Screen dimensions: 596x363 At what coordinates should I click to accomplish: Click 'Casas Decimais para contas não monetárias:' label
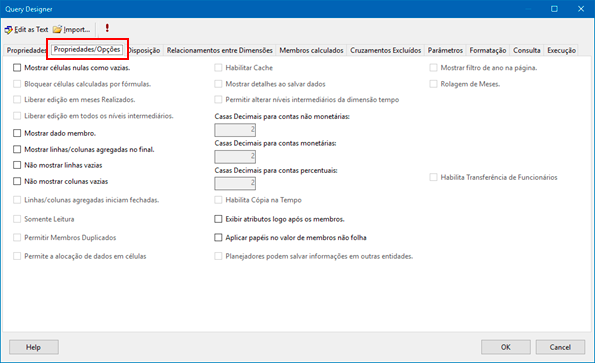pyautogui.click(x=282, y=116)
